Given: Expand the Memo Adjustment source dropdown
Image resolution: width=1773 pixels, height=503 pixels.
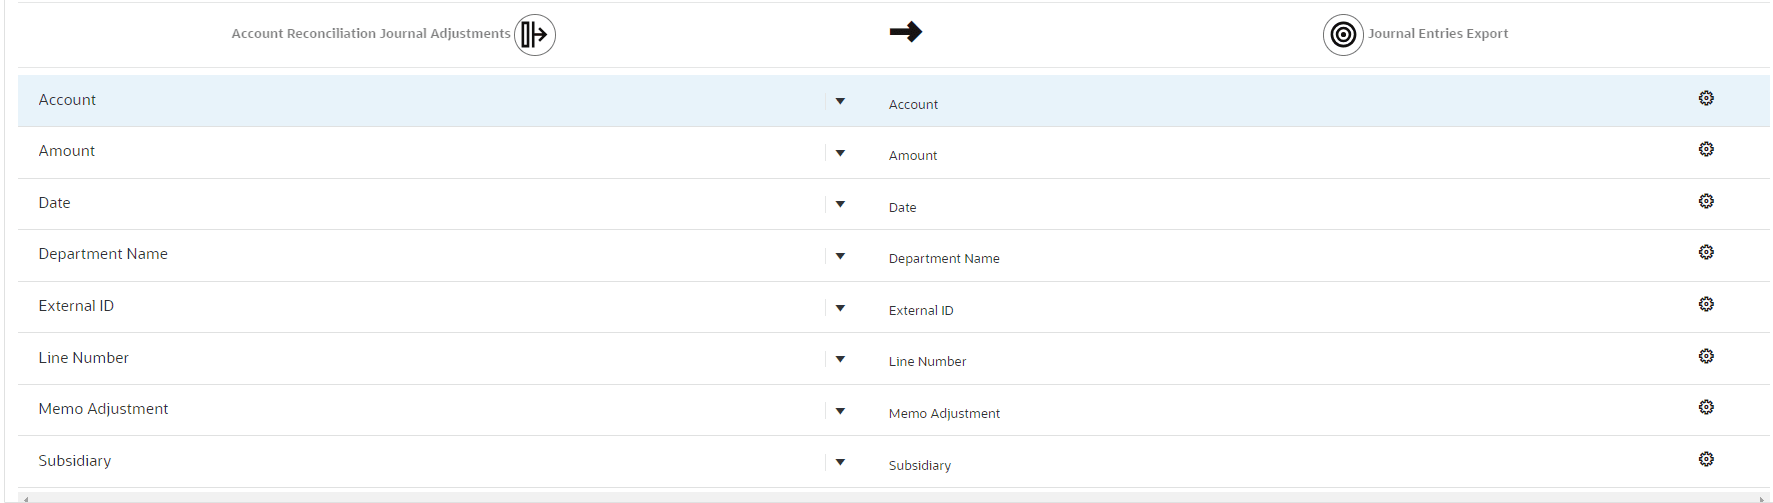Looking at the screenshot, I should (x=840, y=411).
